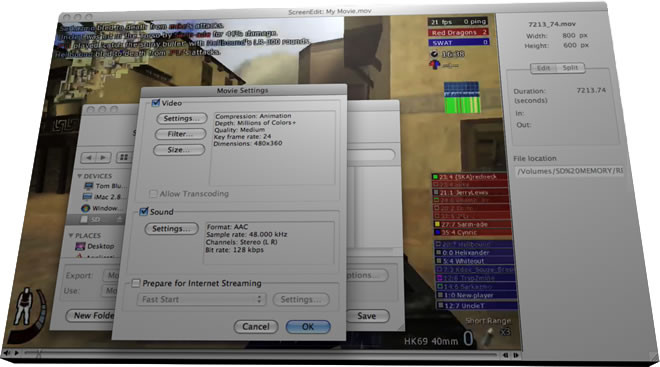
Task: Open the Export format dropdown
Action: point(112,275)
